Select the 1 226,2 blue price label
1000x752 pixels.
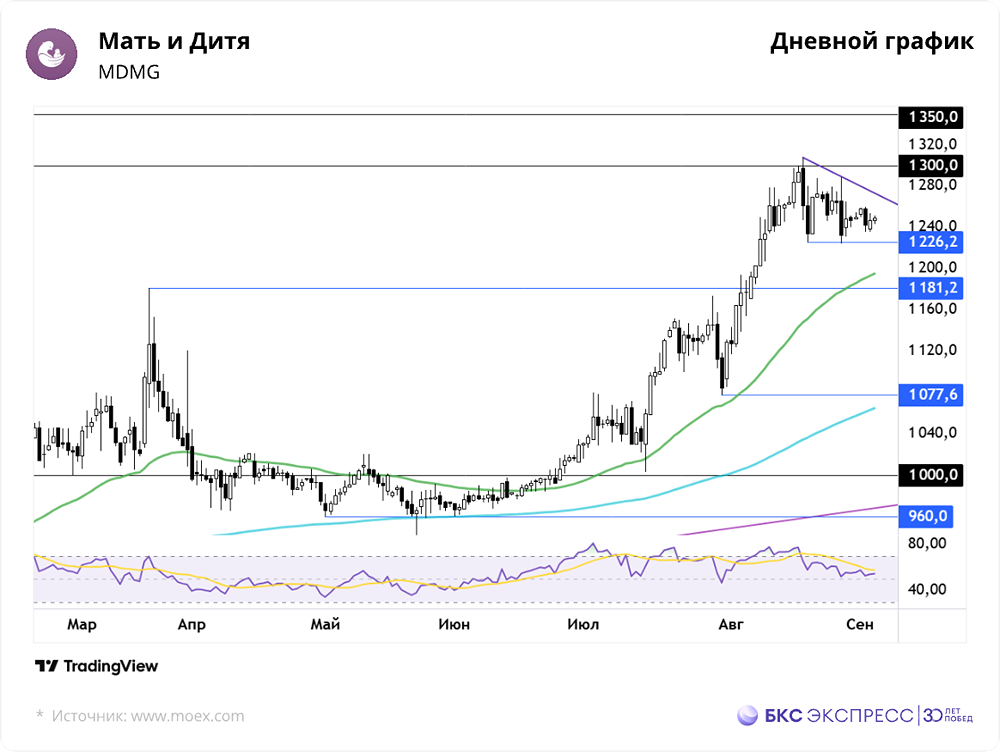(x=931, y=242)
